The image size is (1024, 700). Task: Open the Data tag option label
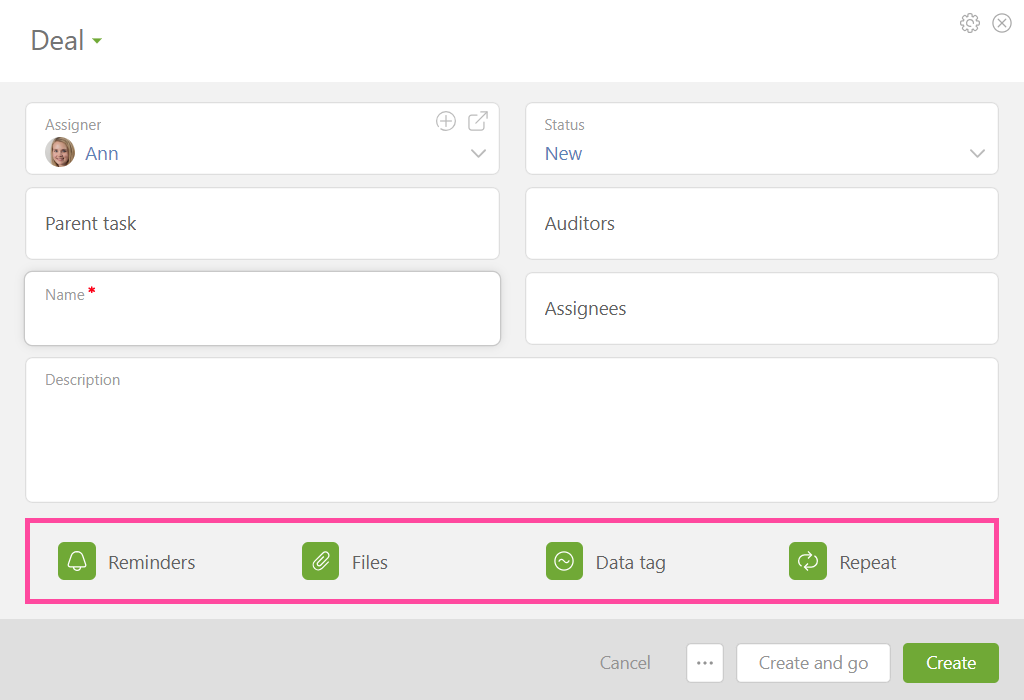(631, 563)
